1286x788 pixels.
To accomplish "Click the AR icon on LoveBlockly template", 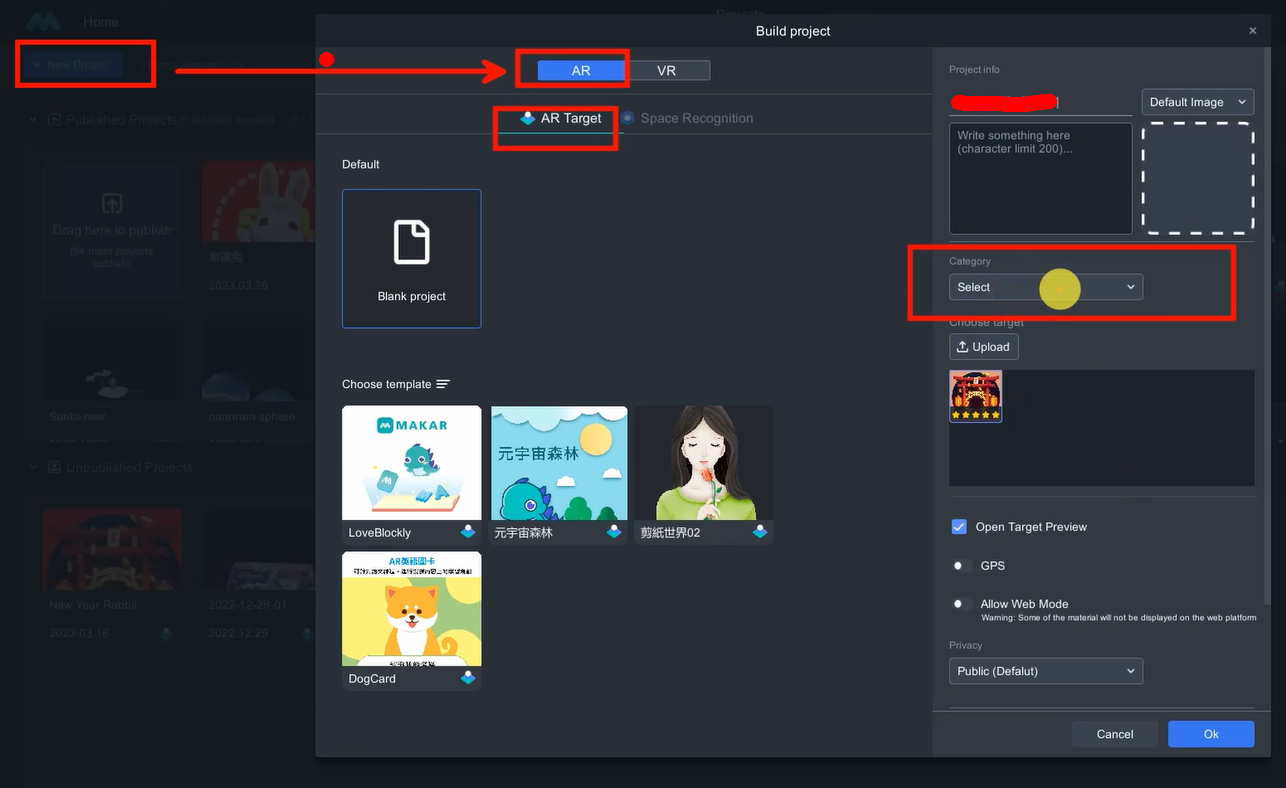I will click(x=468, y=532).
